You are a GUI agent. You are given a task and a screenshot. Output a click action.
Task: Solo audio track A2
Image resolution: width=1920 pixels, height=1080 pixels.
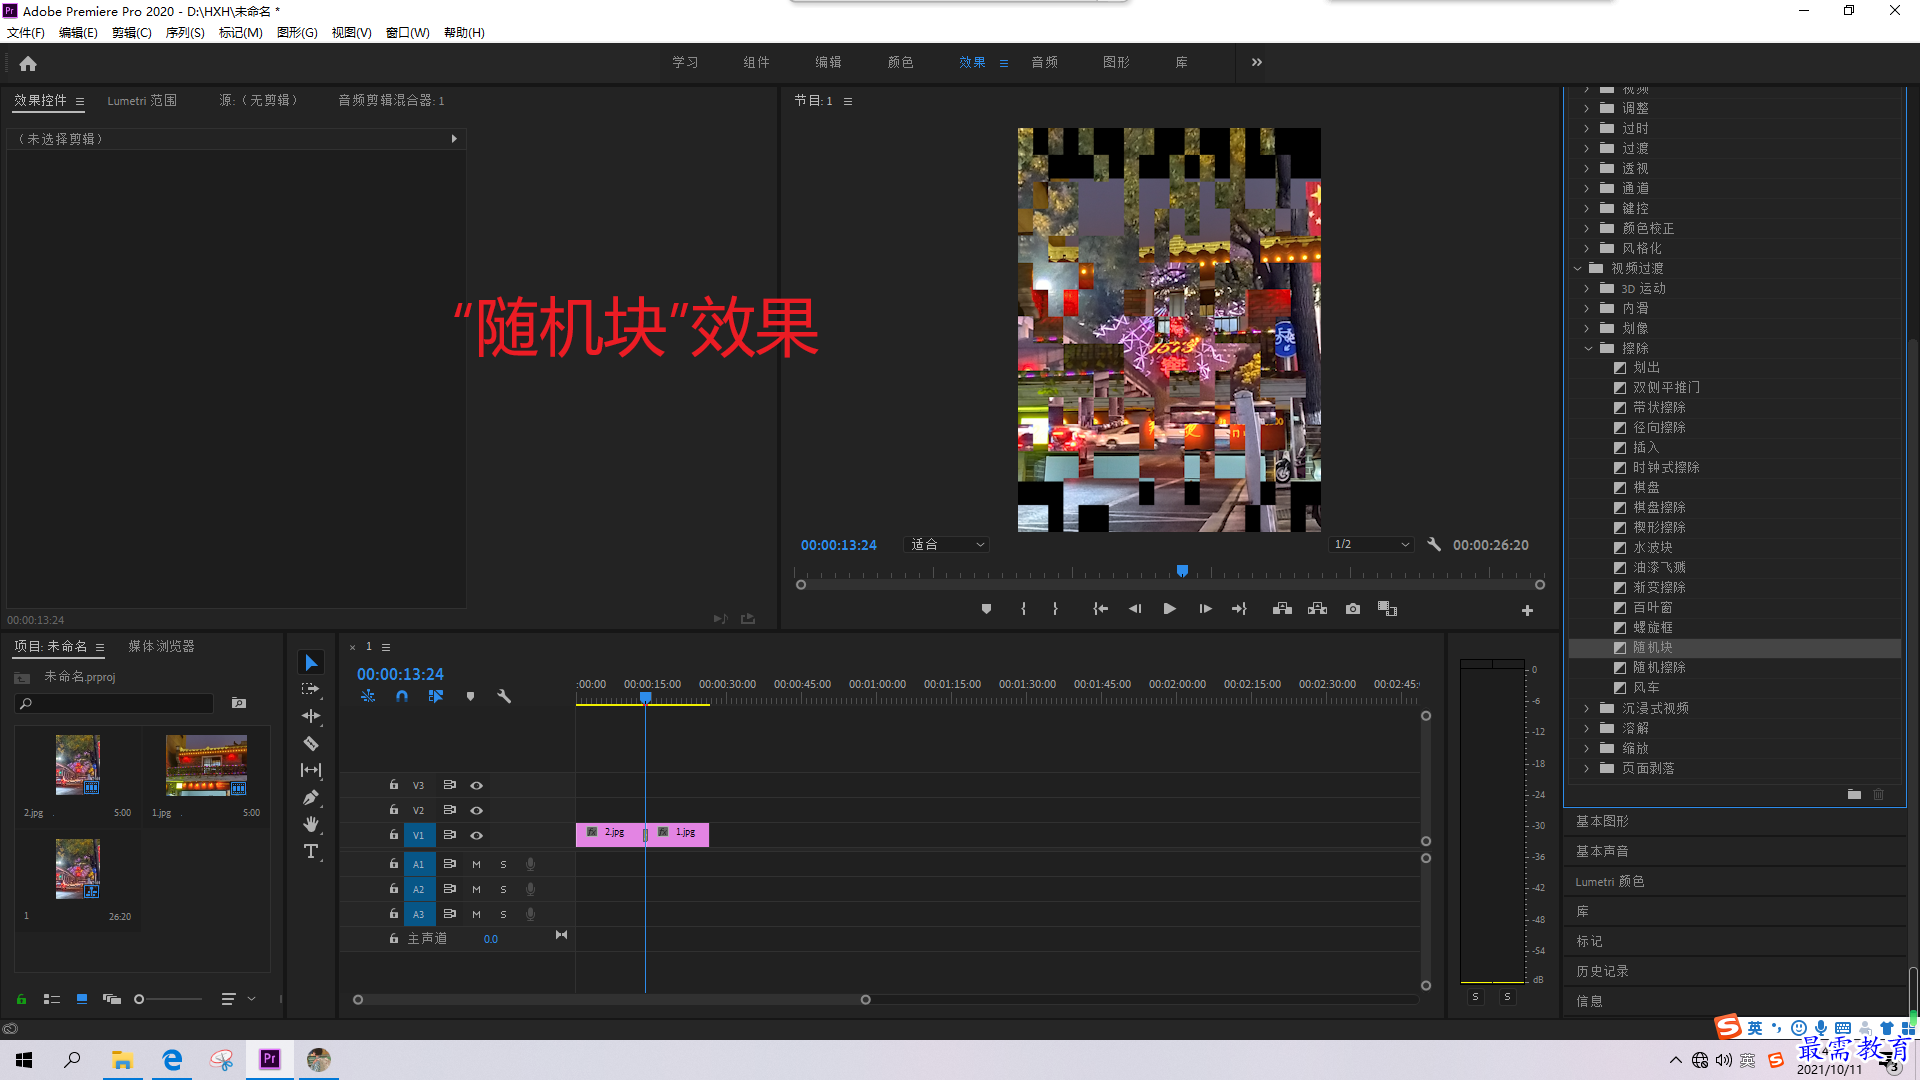pyautogui.click(x=503, y=889)
